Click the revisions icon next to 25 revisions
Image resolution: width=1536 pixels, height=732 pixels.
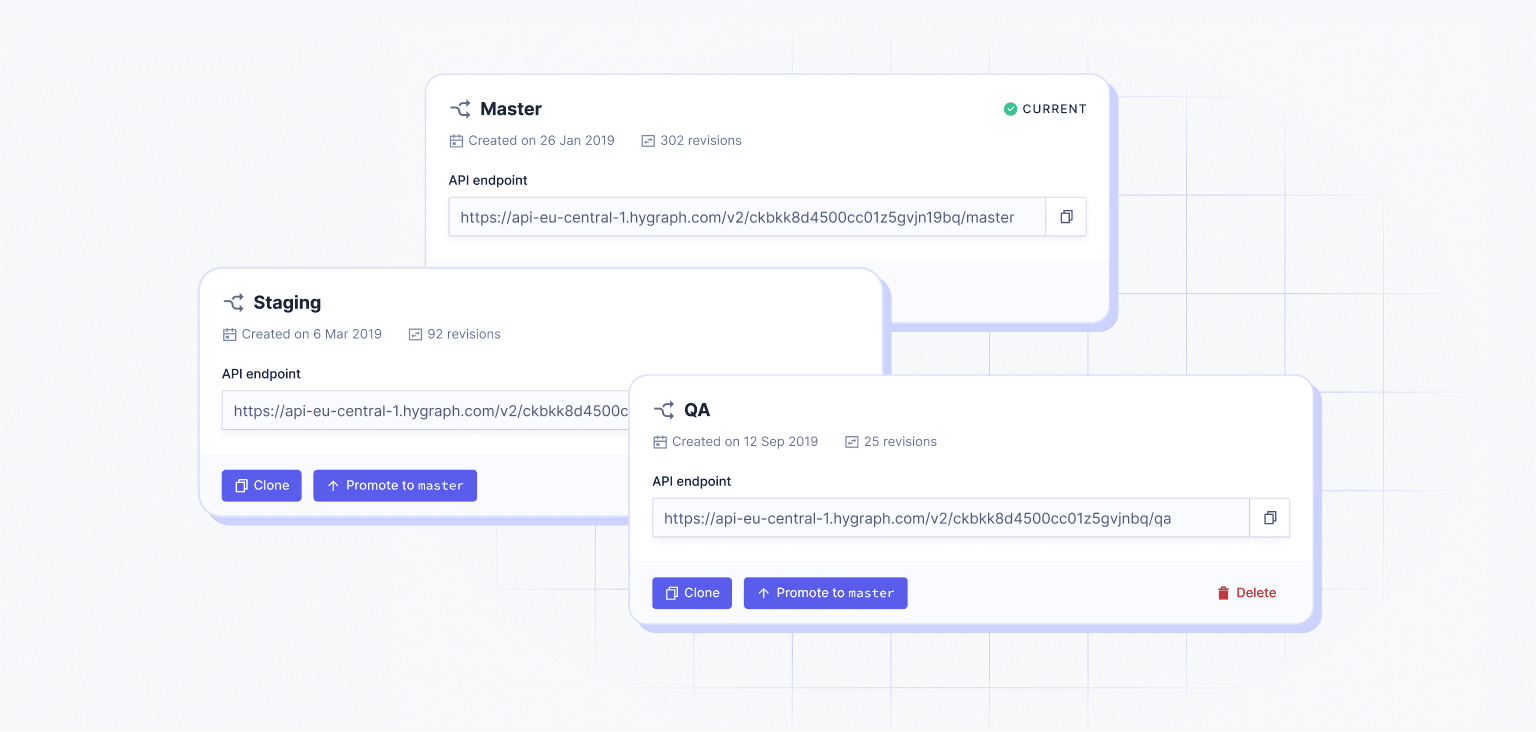click(852, 442)
